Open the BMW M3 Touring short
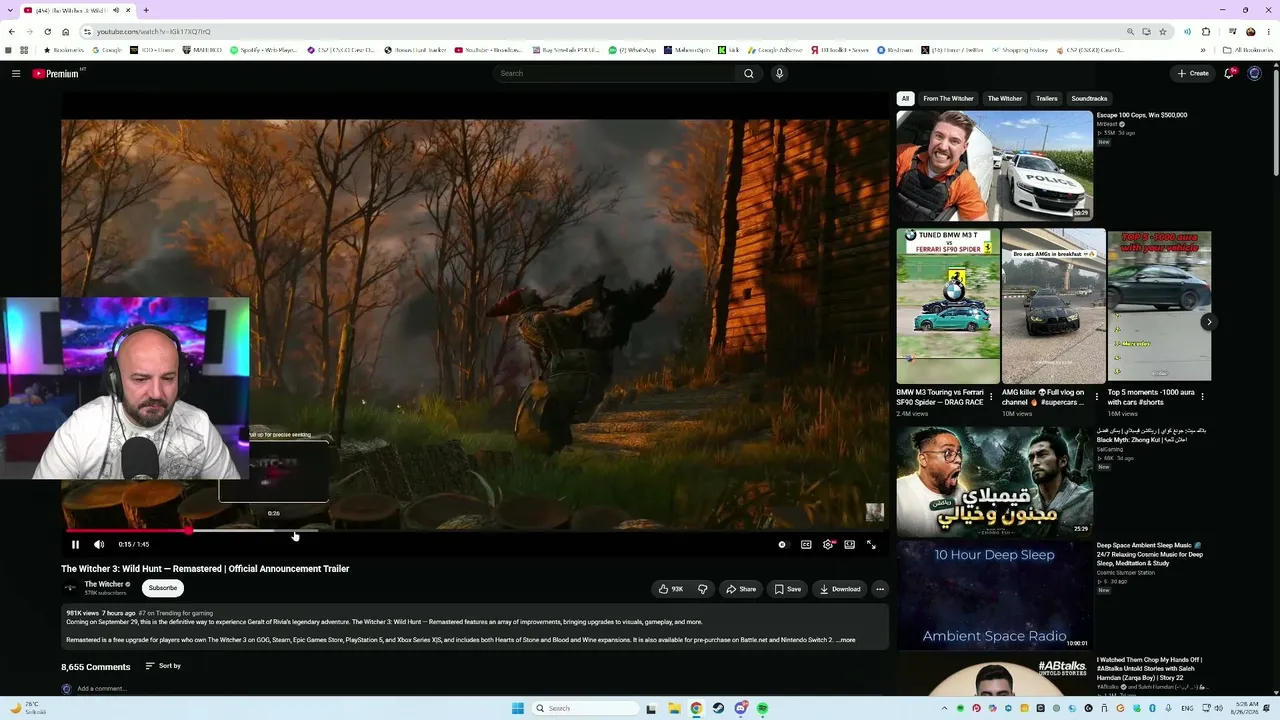This screenshot has height=720, width=1280. pos(948,306)
